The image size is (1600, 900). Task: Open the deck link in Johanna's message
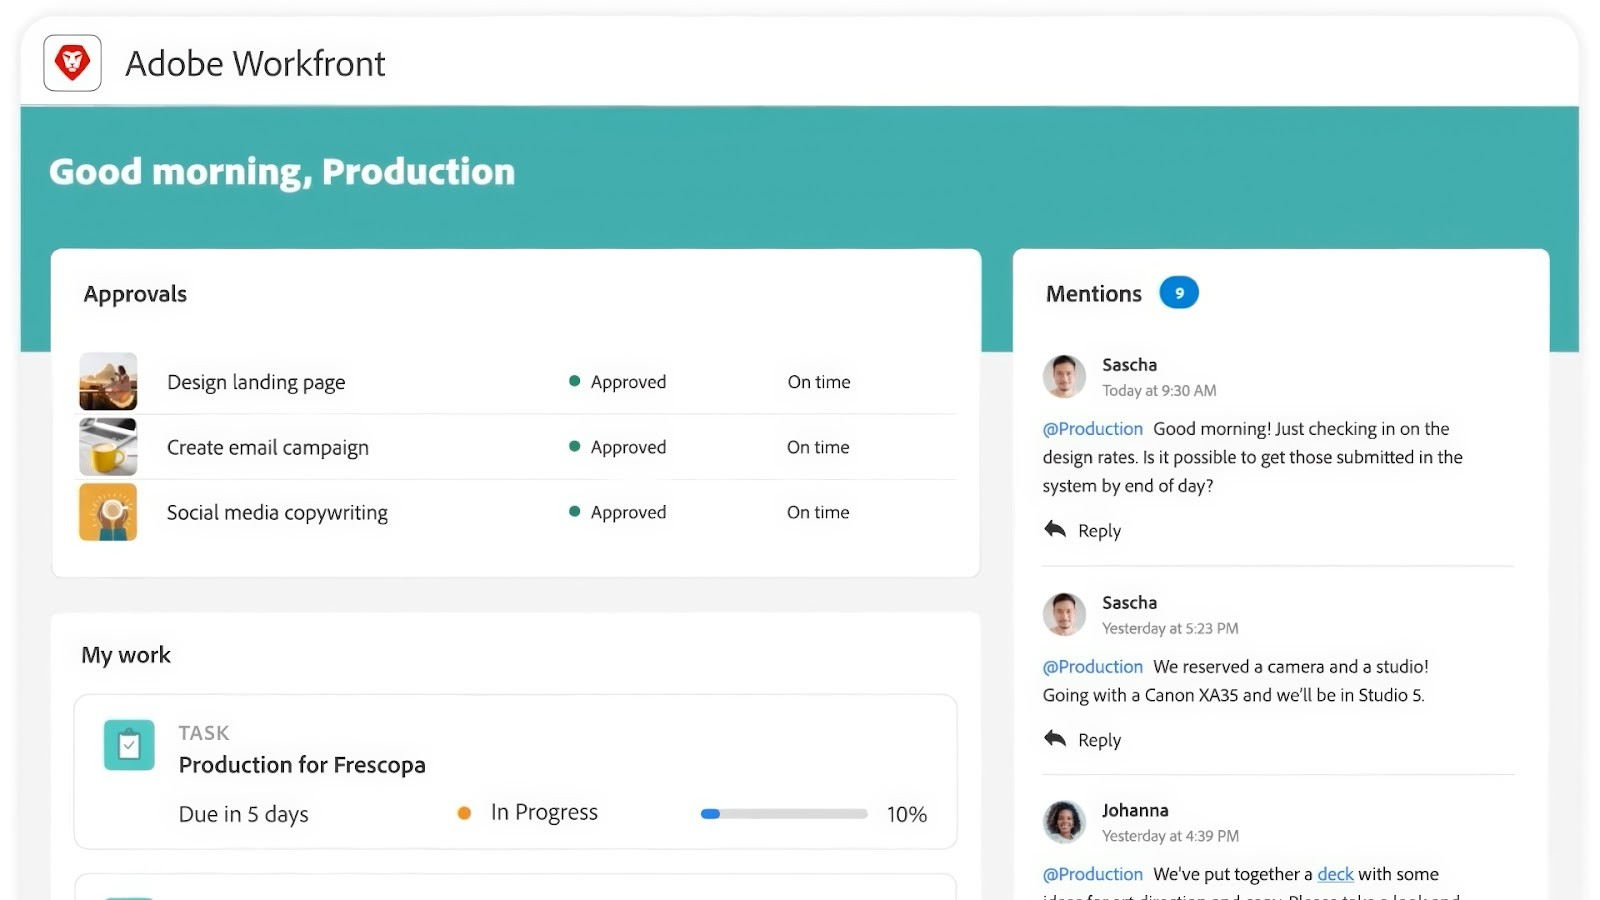(1335, 873)
